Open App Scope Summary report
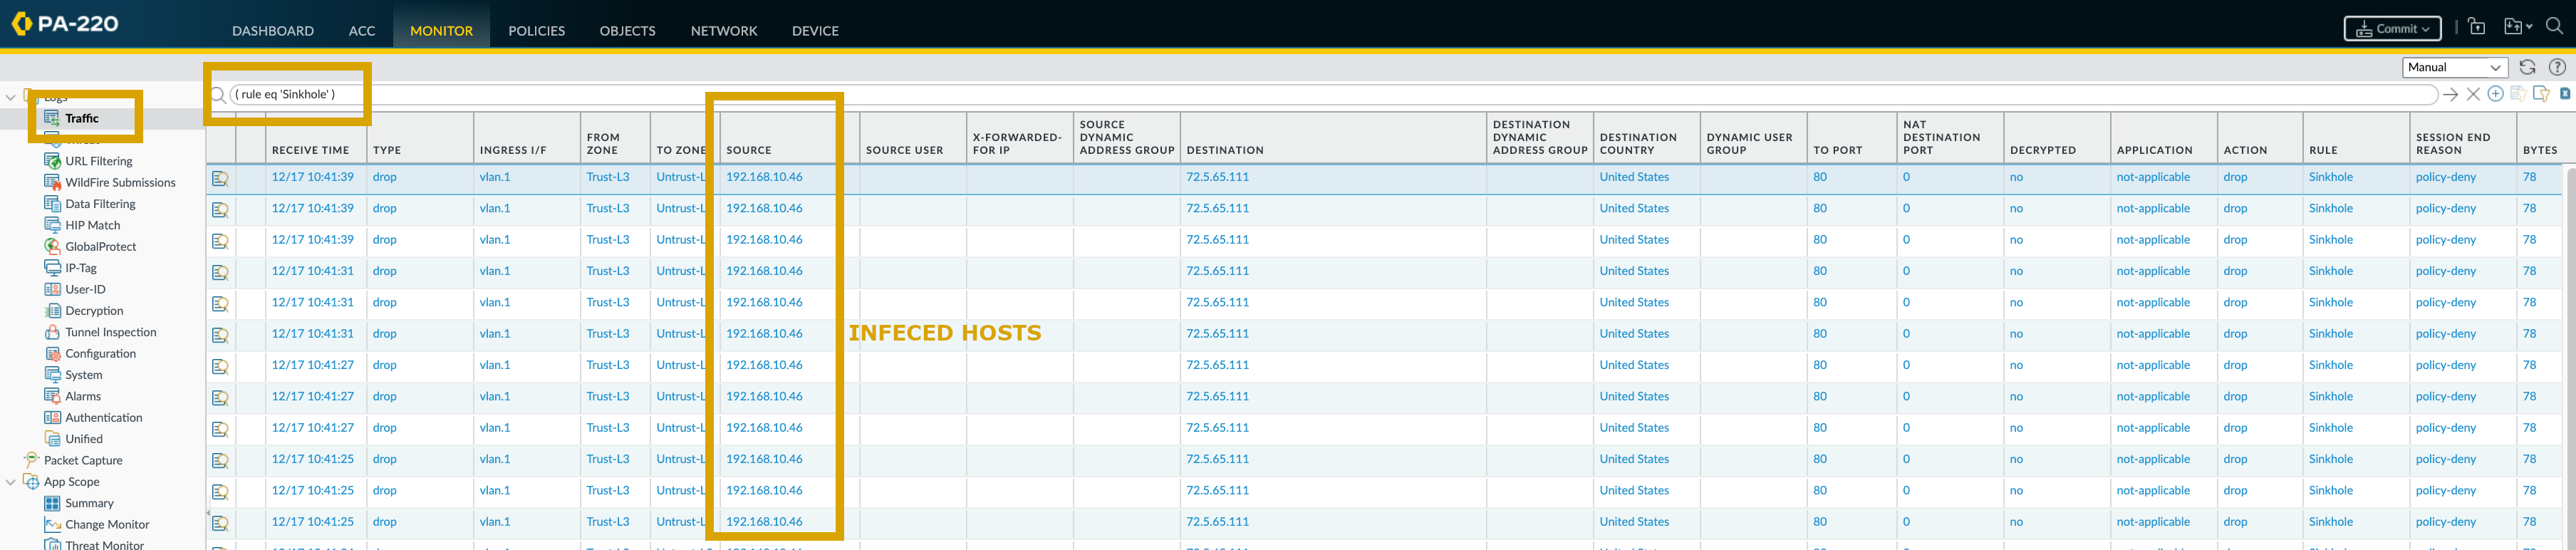 point(89,503)
